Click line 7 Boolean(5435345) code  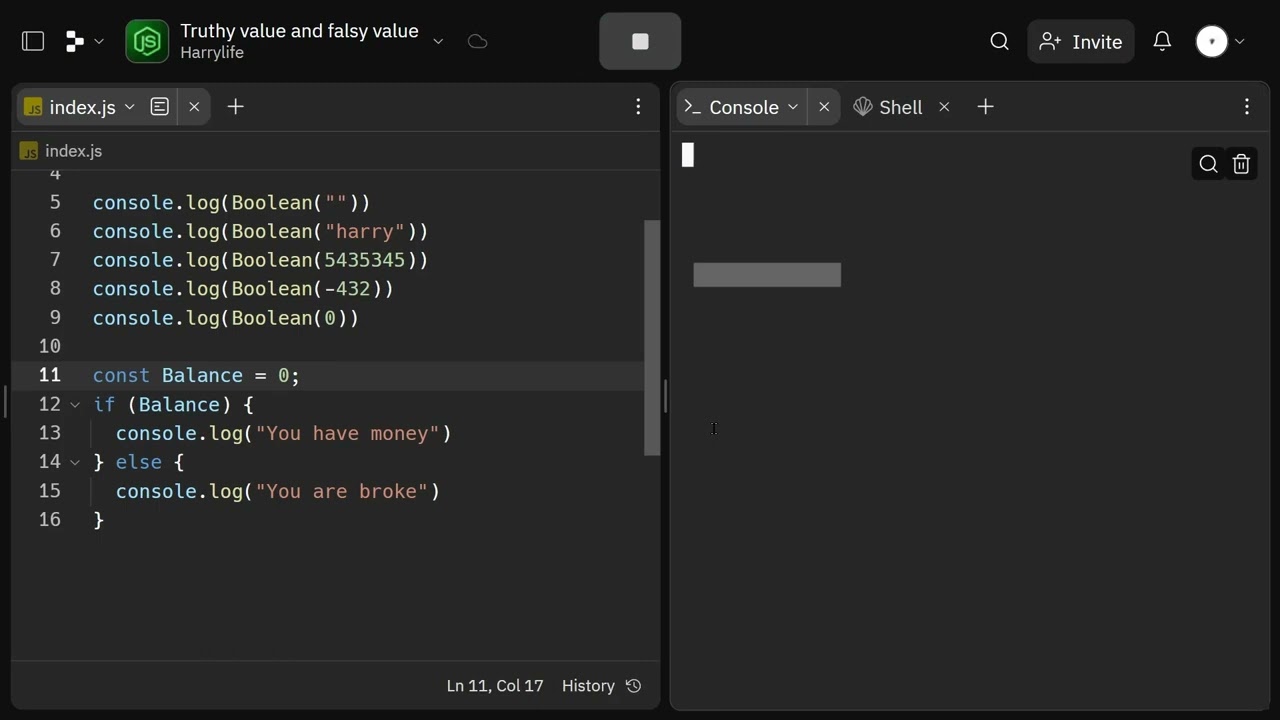point(260,261)
